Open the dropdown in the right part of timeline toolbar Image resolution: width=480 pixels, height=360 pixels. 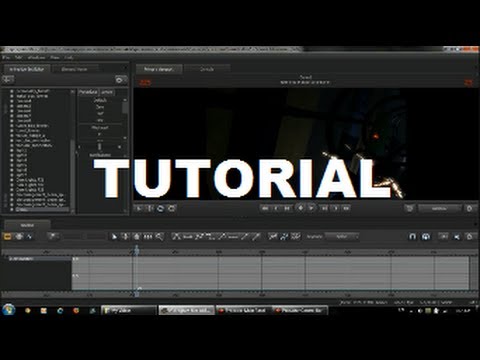coord(342,237)
